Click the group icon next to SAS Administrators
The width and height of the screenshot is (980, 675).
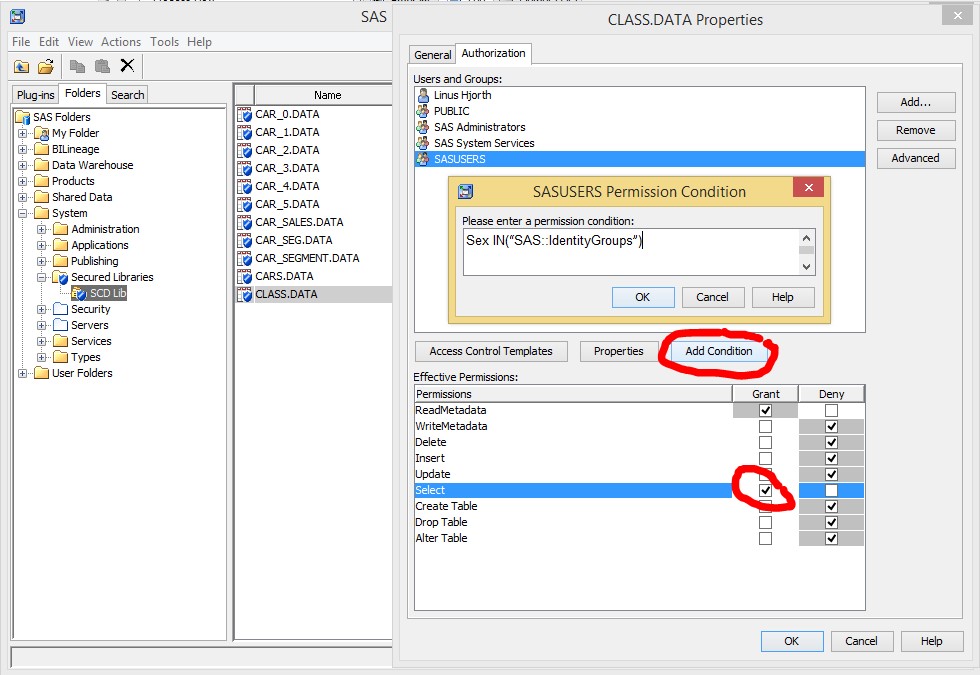click(x=423, y=127)
